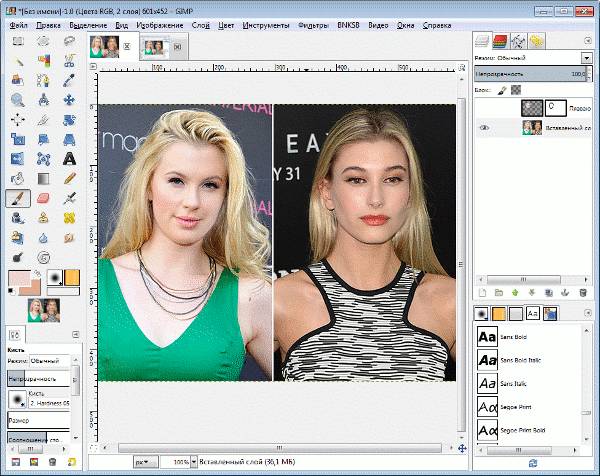This screenshot has width=600, height=476.
Task: Open the Файл menu
Action: point(18,25)
